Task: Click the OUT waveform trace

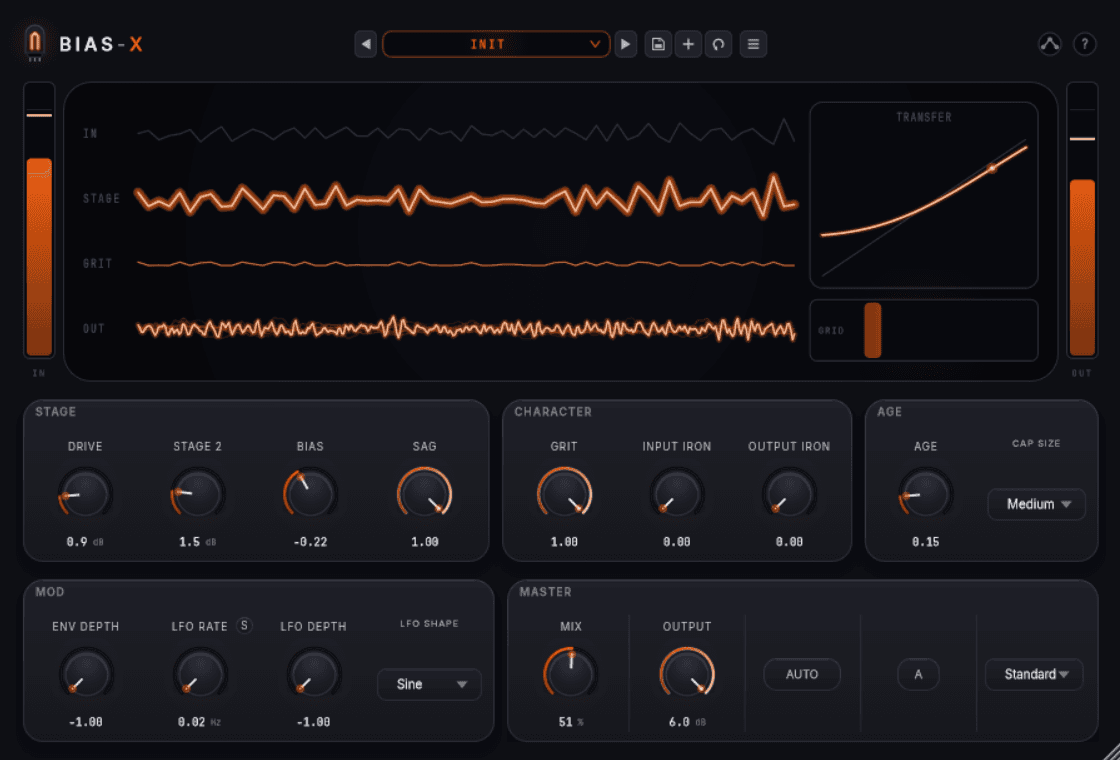Action: pyautogui.click(x=466, y=329)
